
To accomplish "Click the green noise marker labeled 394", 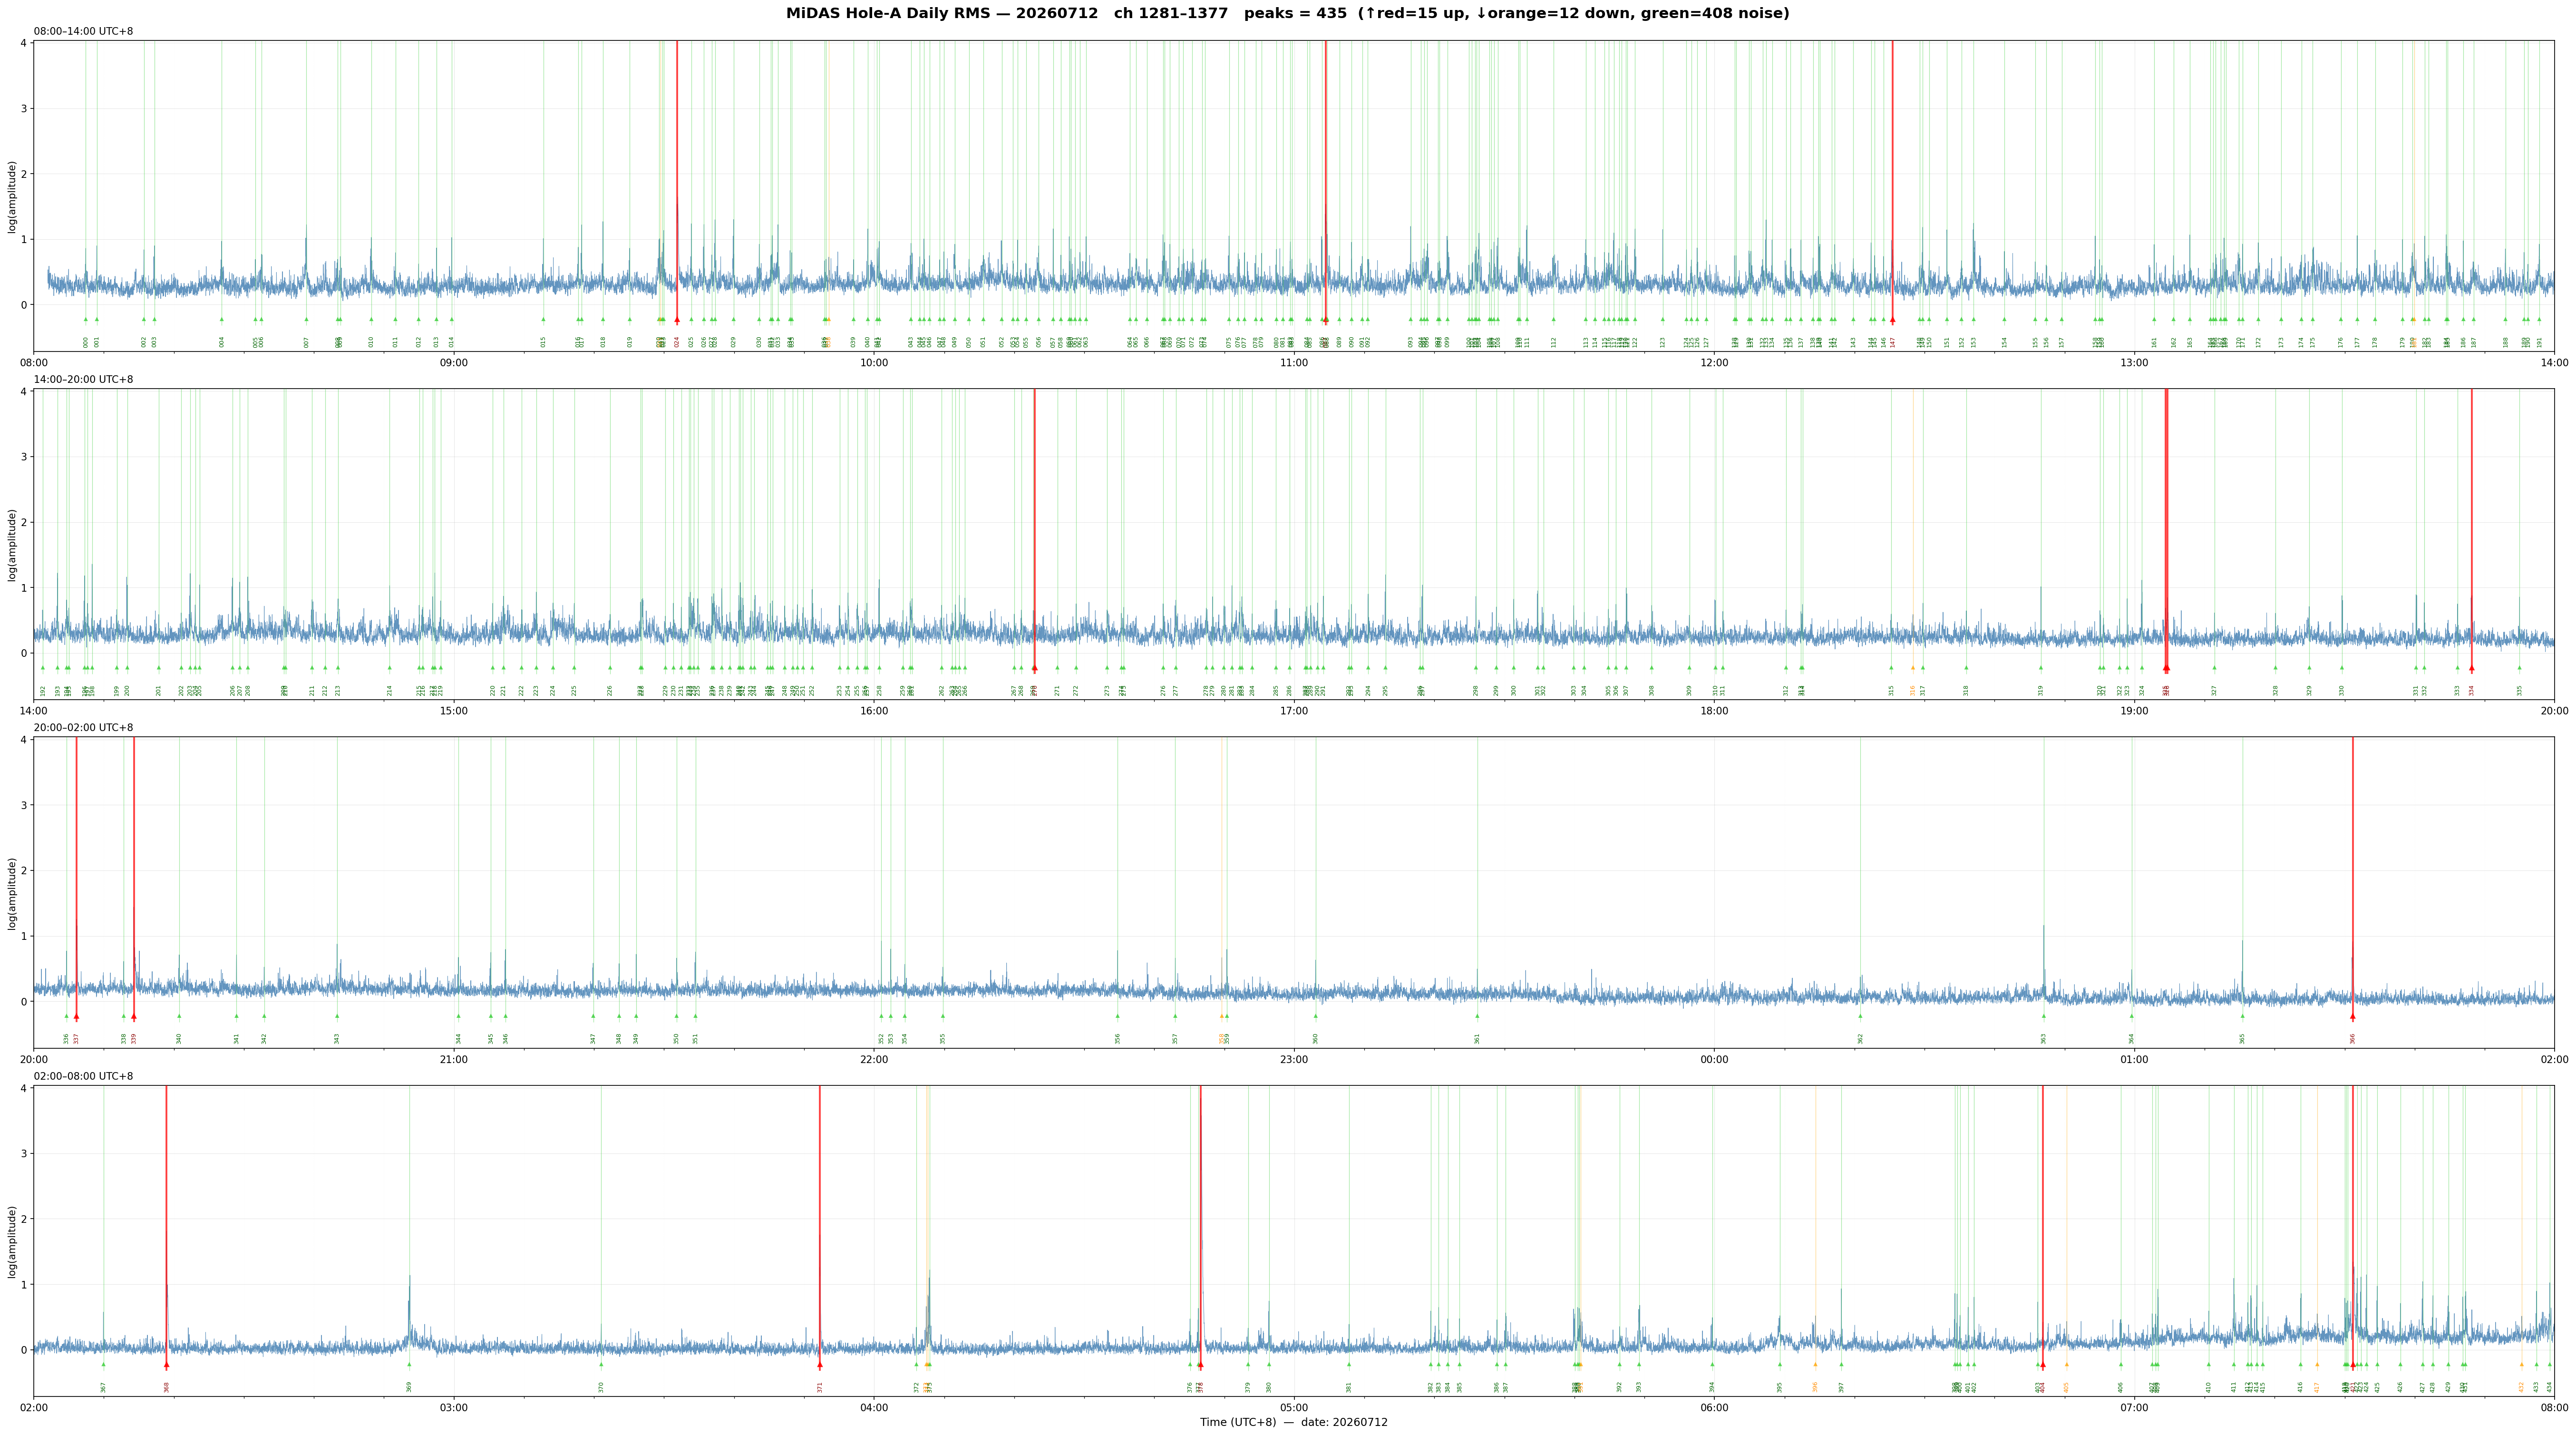I will coord(1712,1365).
